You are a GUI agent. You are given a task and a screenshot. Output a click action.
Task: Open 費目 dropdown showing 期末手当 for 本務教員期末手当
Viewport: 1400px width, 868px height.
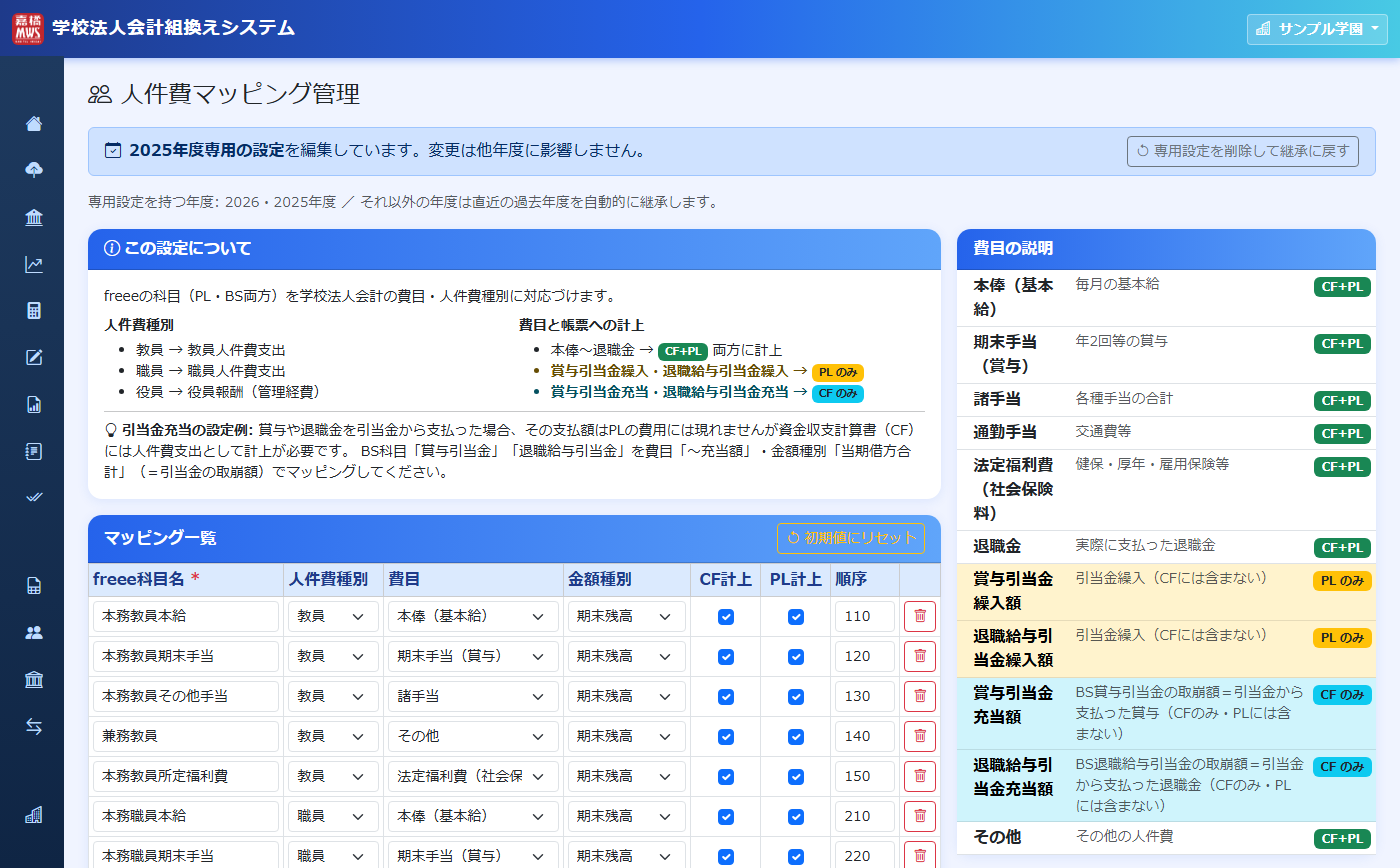coord(473,656)
